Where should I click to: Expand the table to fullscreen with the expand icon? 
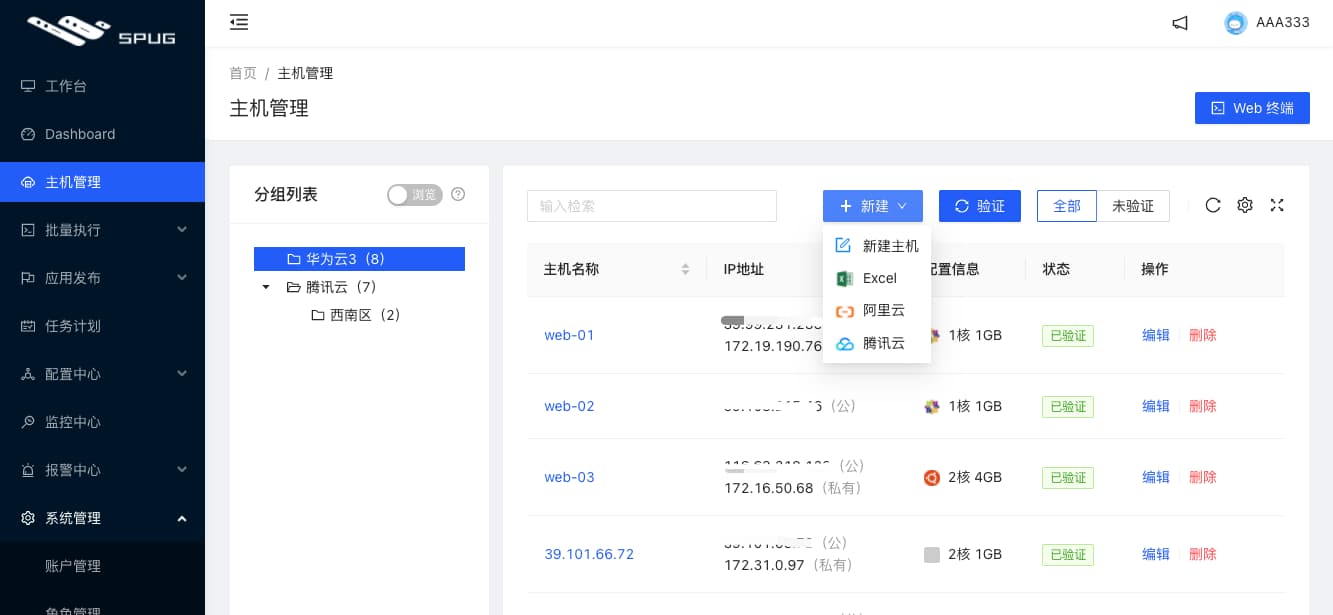[1277, 205]
